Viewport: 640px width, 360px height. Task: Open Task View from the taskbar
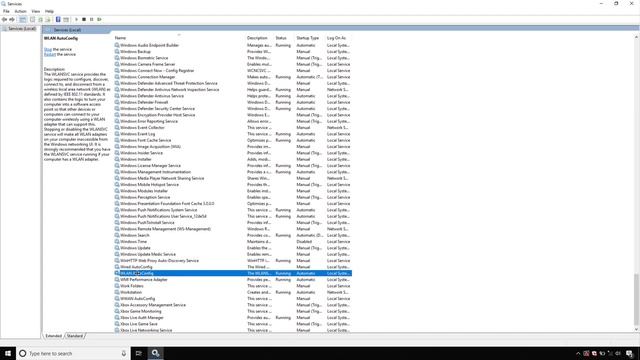click(x=139, y=353)
